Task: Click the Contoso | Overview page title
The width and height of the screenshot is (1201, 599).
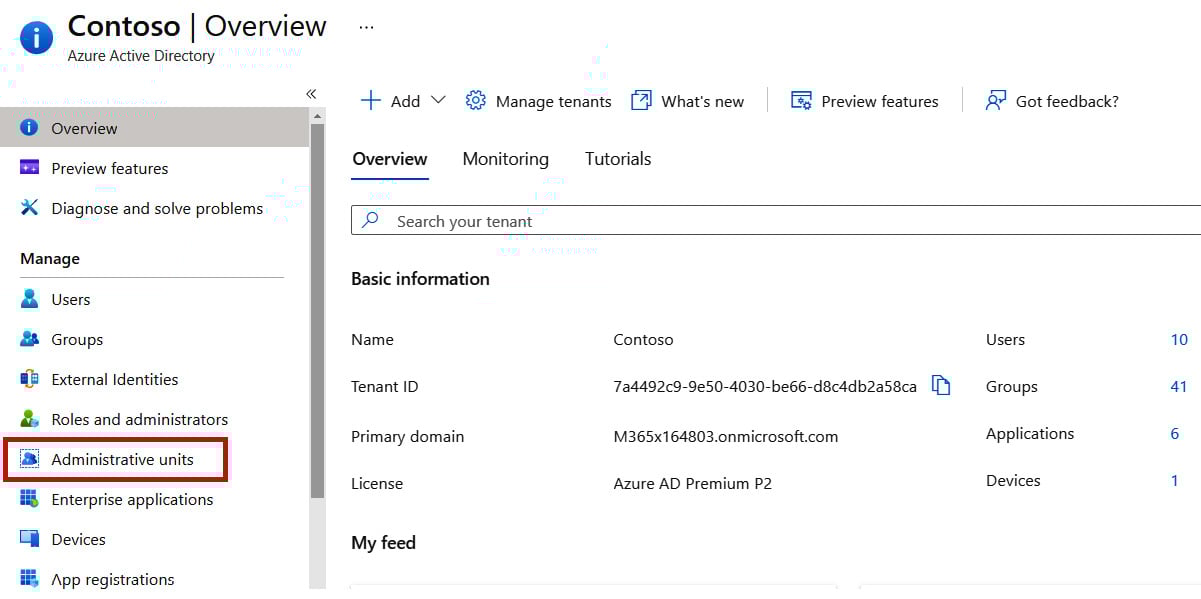Action: point(197,26)
